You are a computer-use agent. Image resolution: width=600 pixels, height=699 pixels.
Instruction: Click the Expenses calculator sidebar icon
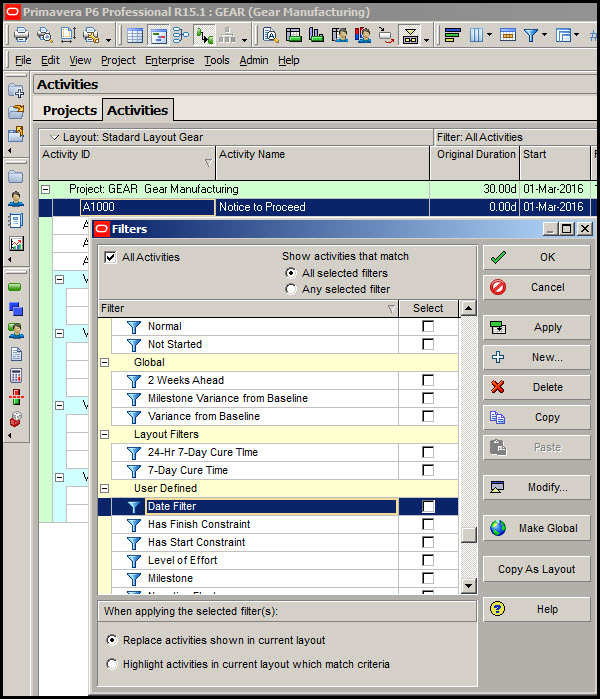coord(16,376)
